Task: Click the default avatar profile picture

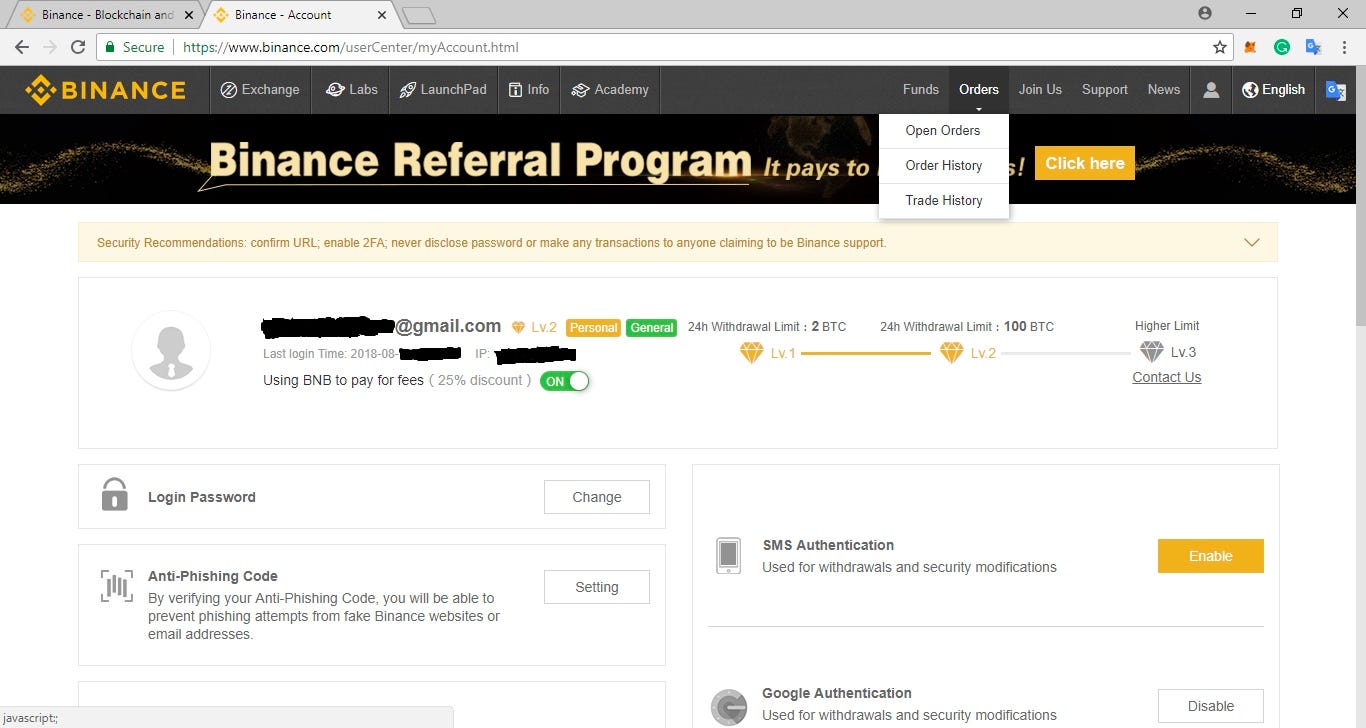Action: point(171,350)
